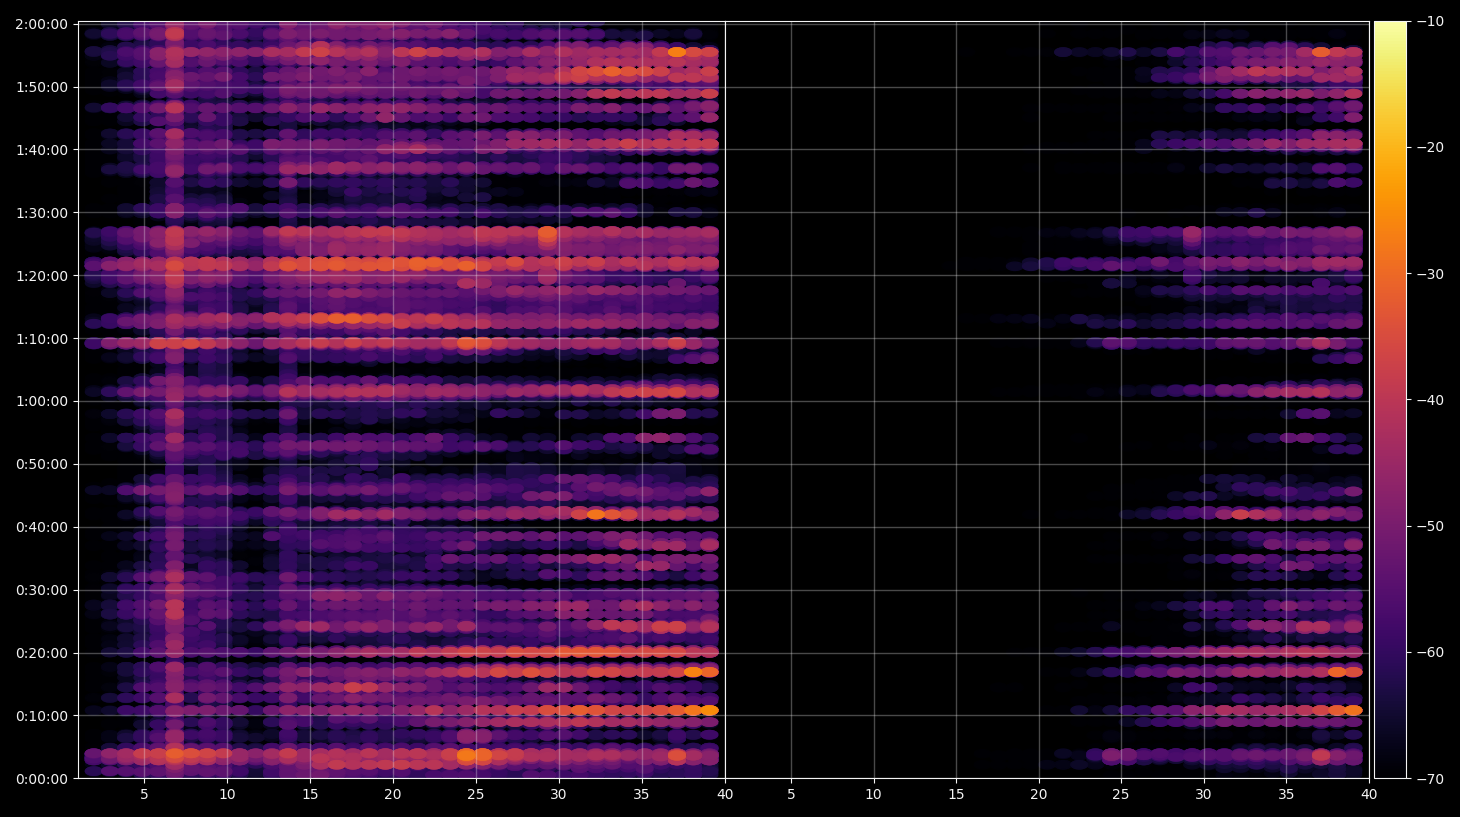Click the 1:30:00 y-axis tick label

click(x=41, y=213)
